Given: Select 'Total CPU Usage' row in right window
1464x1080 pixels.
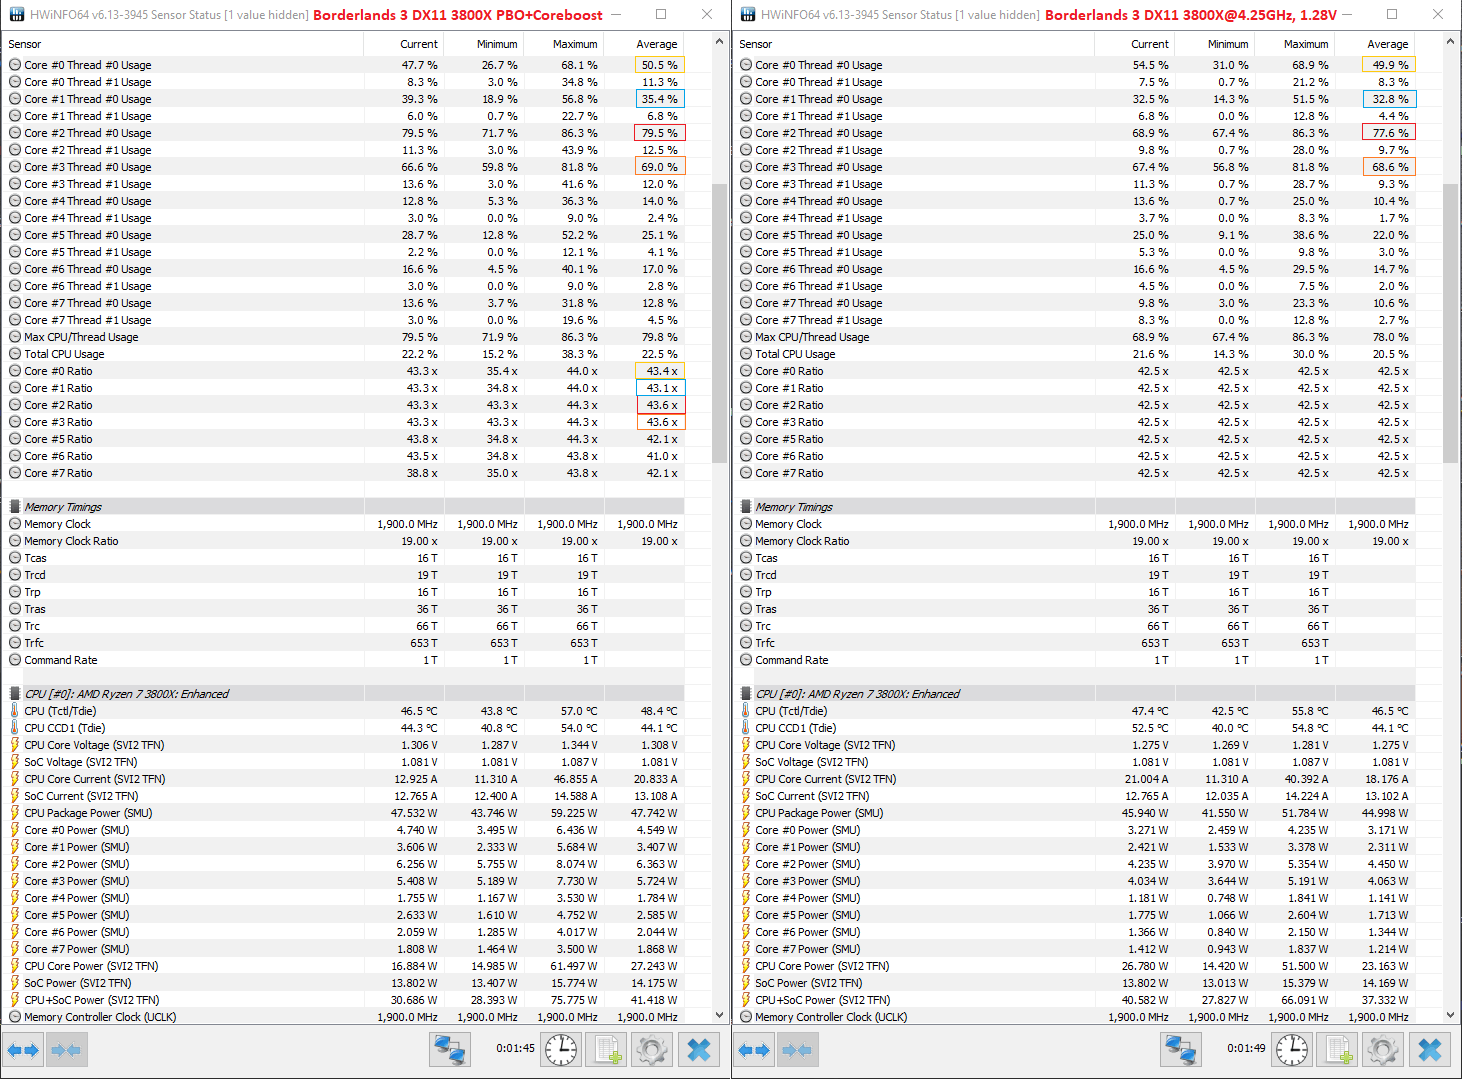Looking at the screenshot, I should 1075,354.
